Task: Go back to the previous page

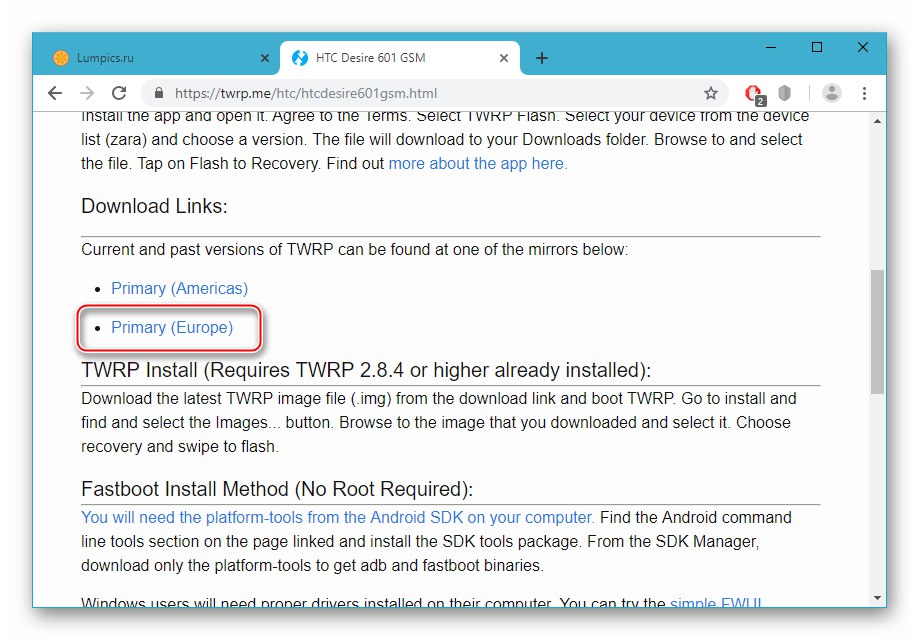Action: pos(55,93)
